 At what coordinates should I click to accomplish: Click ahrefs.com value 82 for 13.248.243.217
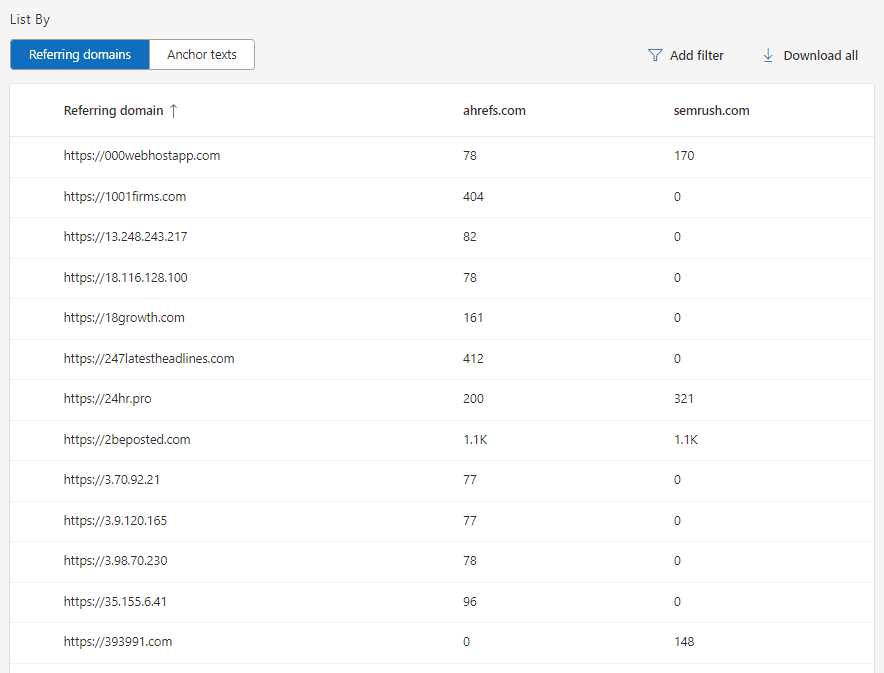pyautogui.click(x=470, y=237)
